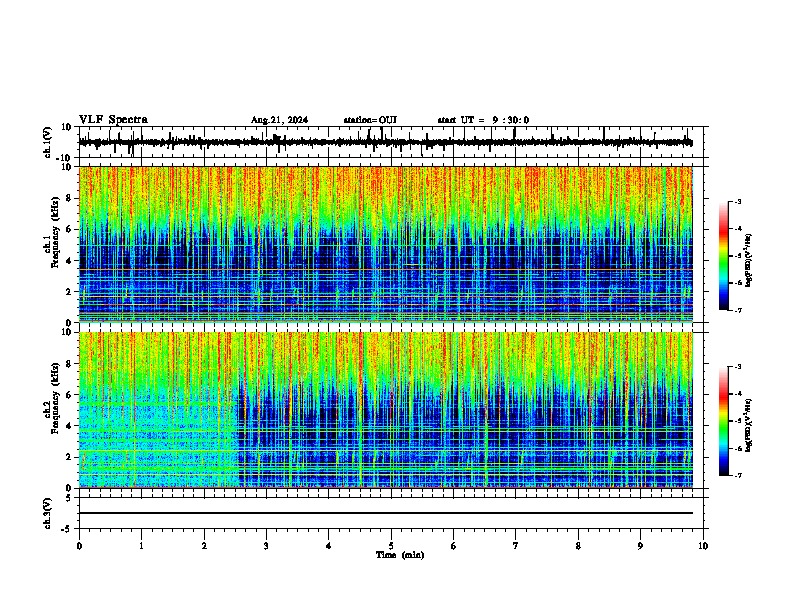Click the flat ch.3 voltage line
Viewport: 792px width, 612px height.
[x=386, y=513]
